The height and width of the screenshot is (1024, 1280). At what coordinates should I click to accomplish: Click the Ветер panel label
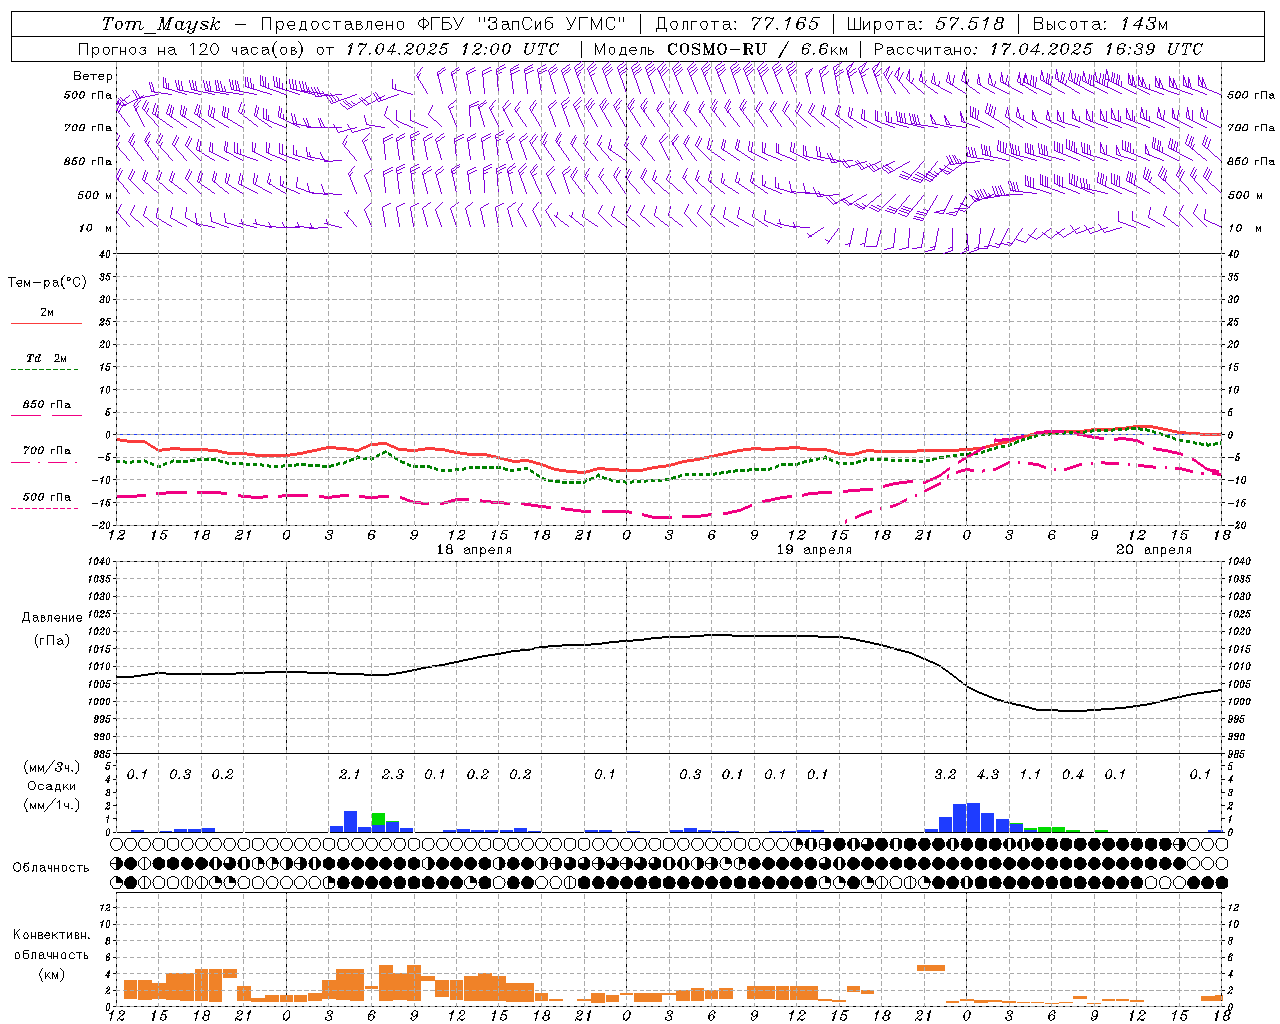(93, 76)
